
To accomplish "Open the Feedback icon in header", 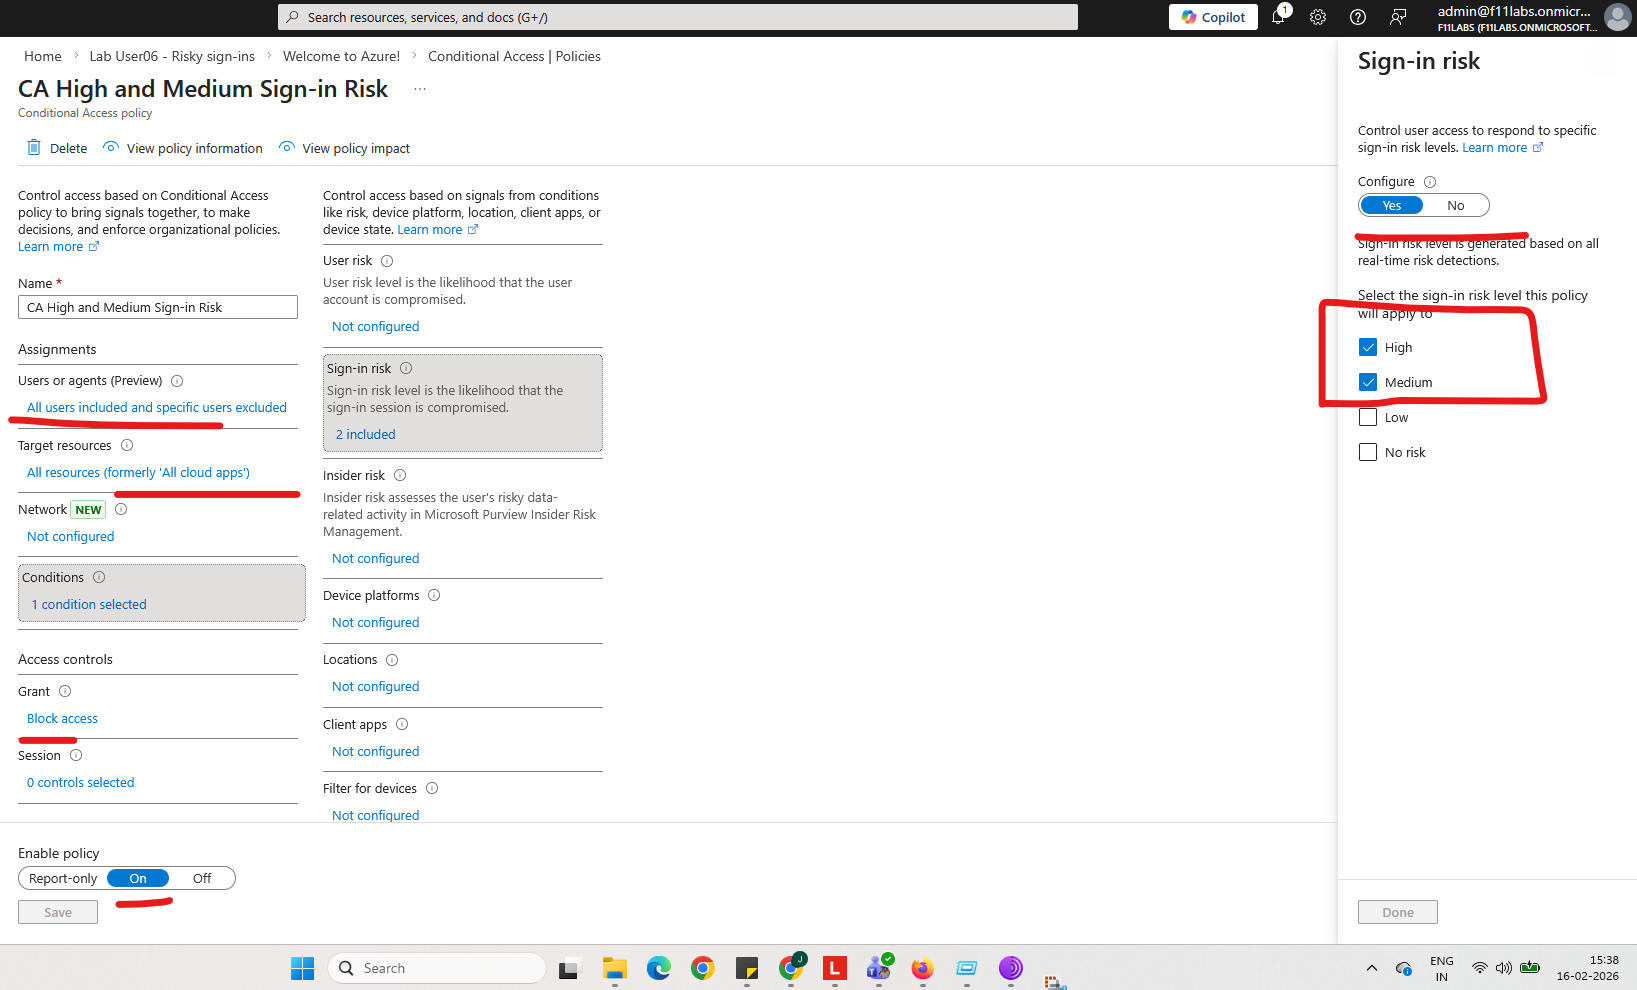I will tap(1398, 17).
